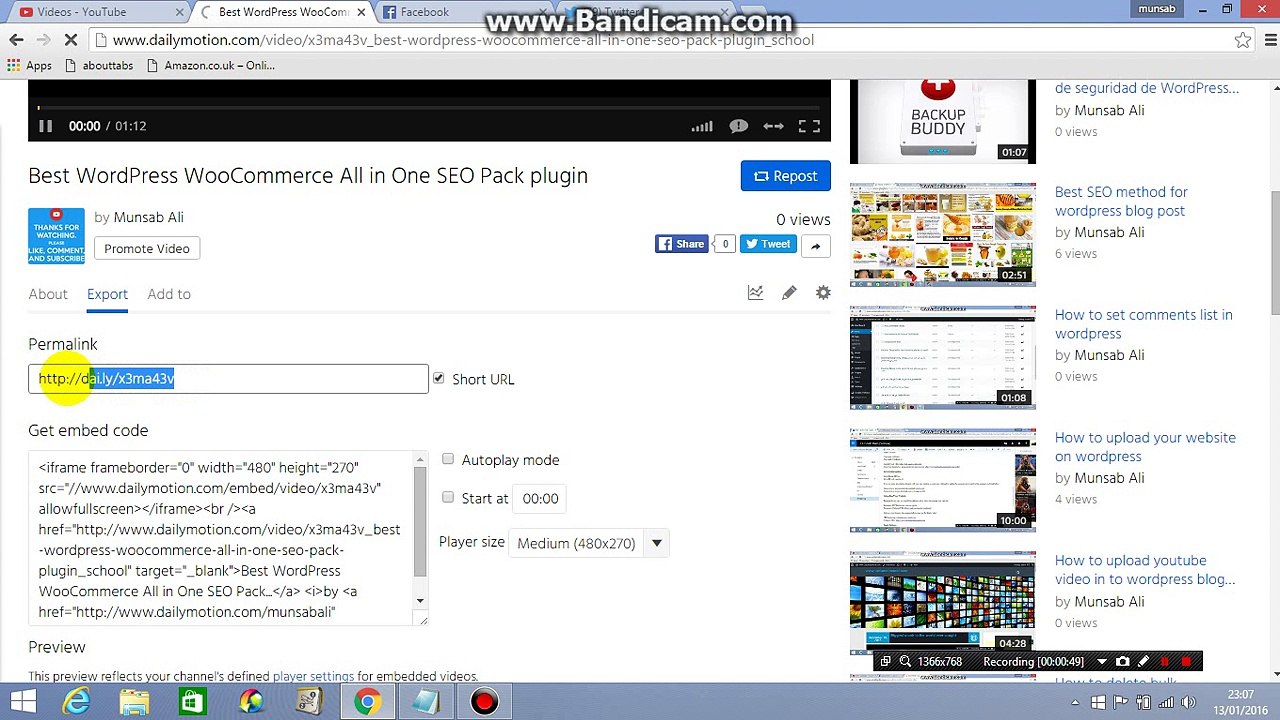
Task: Uncheck the Short URL checkbox
Action: 438,378
